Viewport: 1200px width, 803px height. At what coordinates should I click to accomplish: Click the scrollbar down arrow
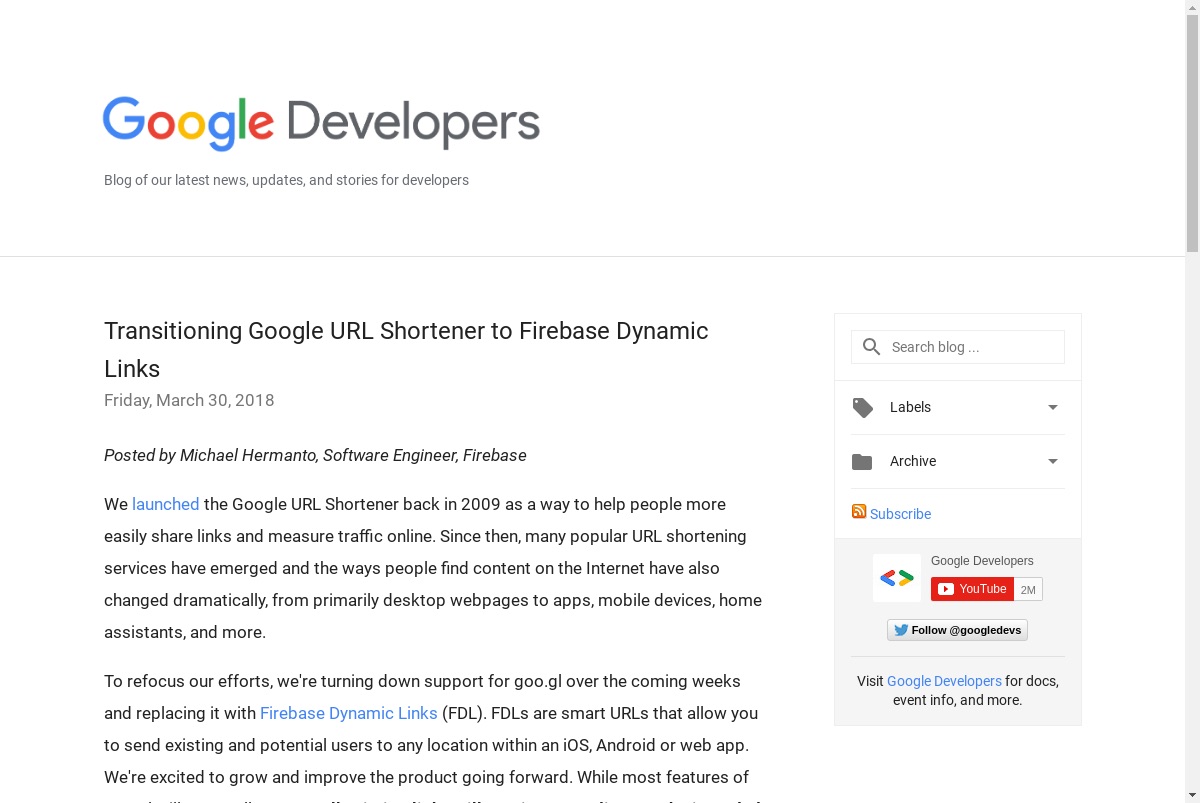tap(1192, 795)
